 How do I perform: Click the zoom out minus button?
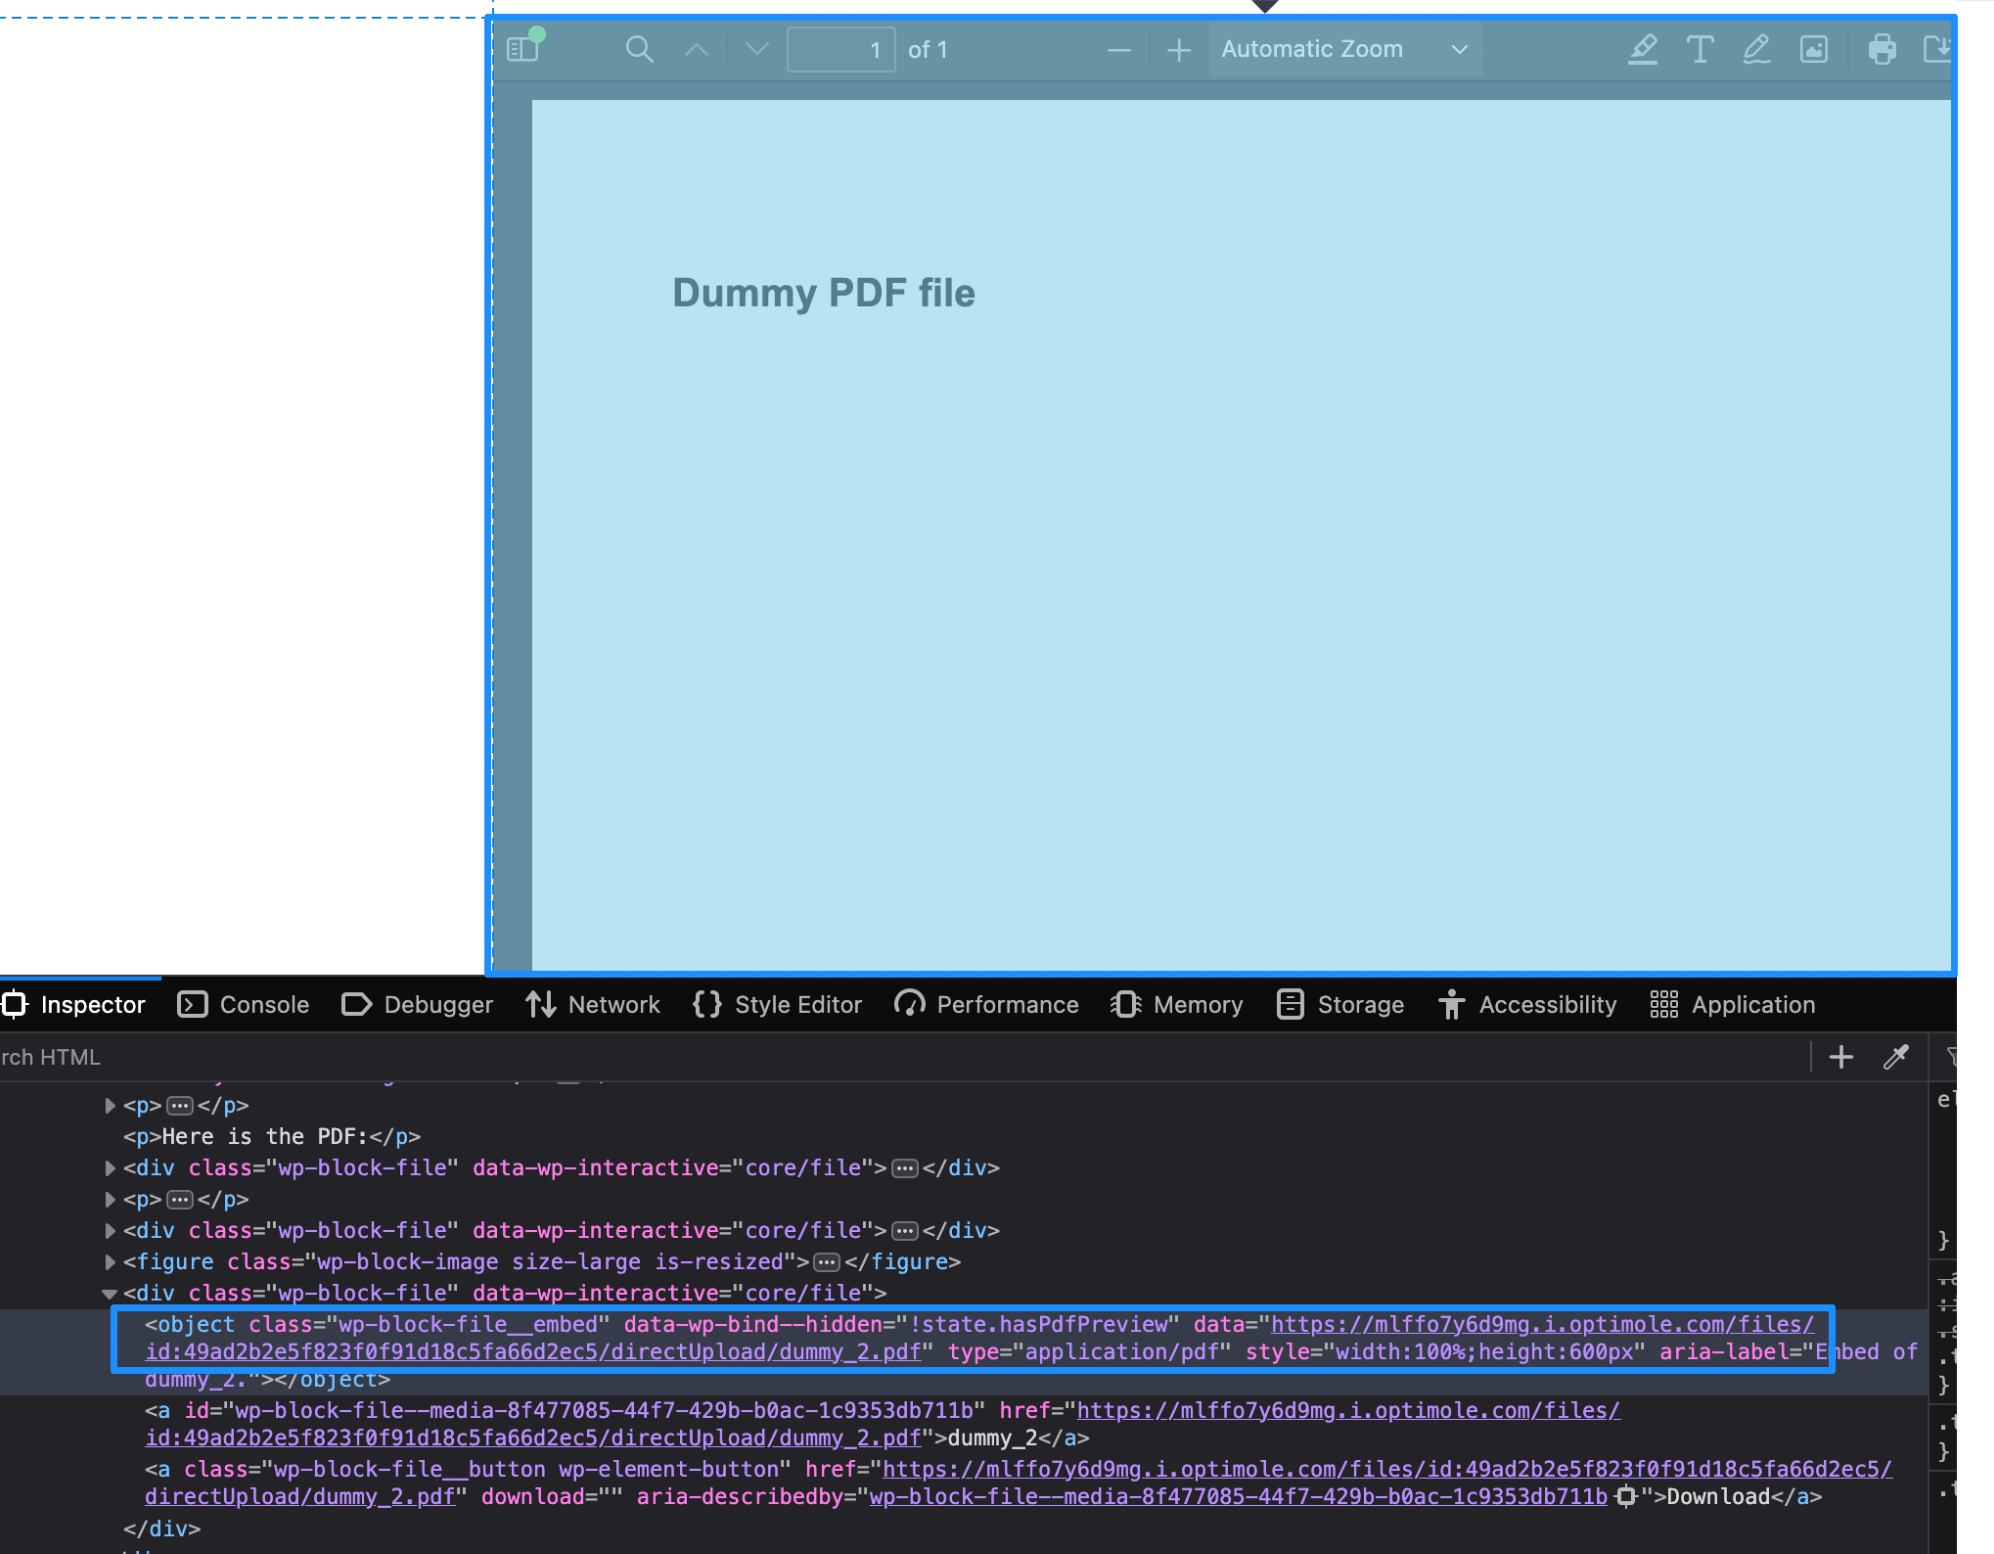1119,50
